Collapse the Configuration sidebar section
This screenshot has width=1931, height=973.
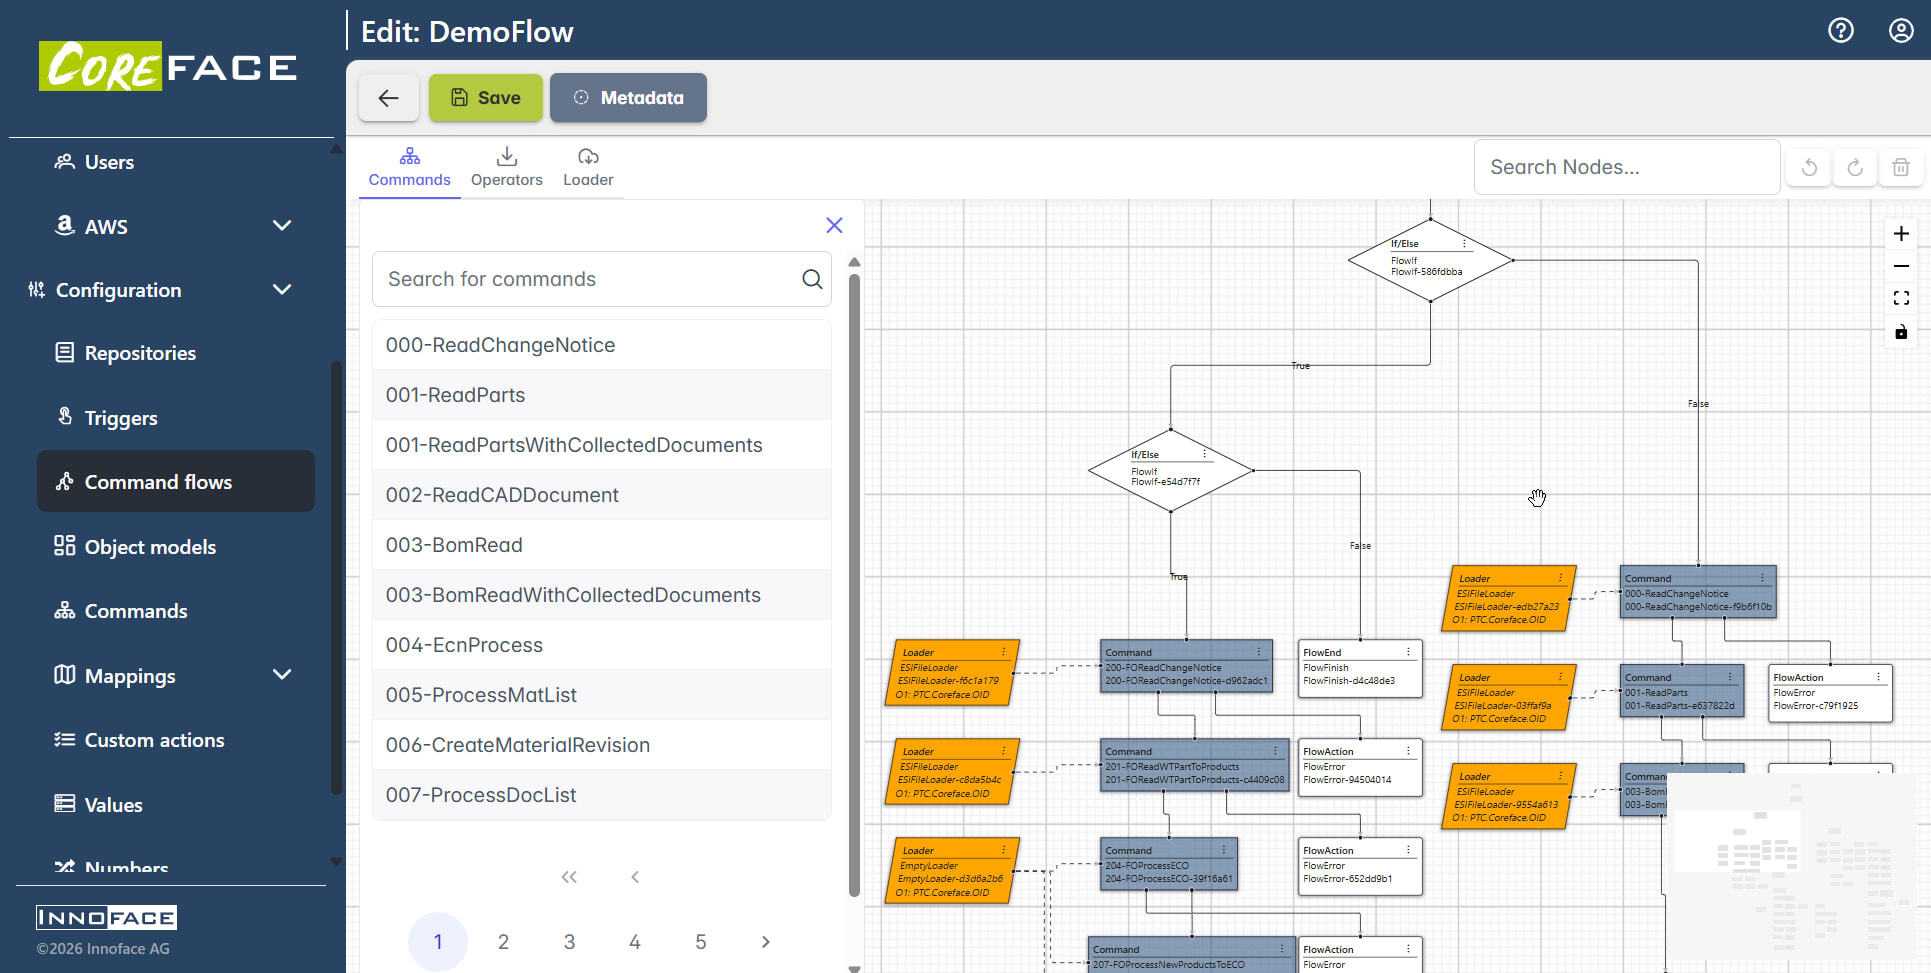pyautogui.click(x=282, y=290)
